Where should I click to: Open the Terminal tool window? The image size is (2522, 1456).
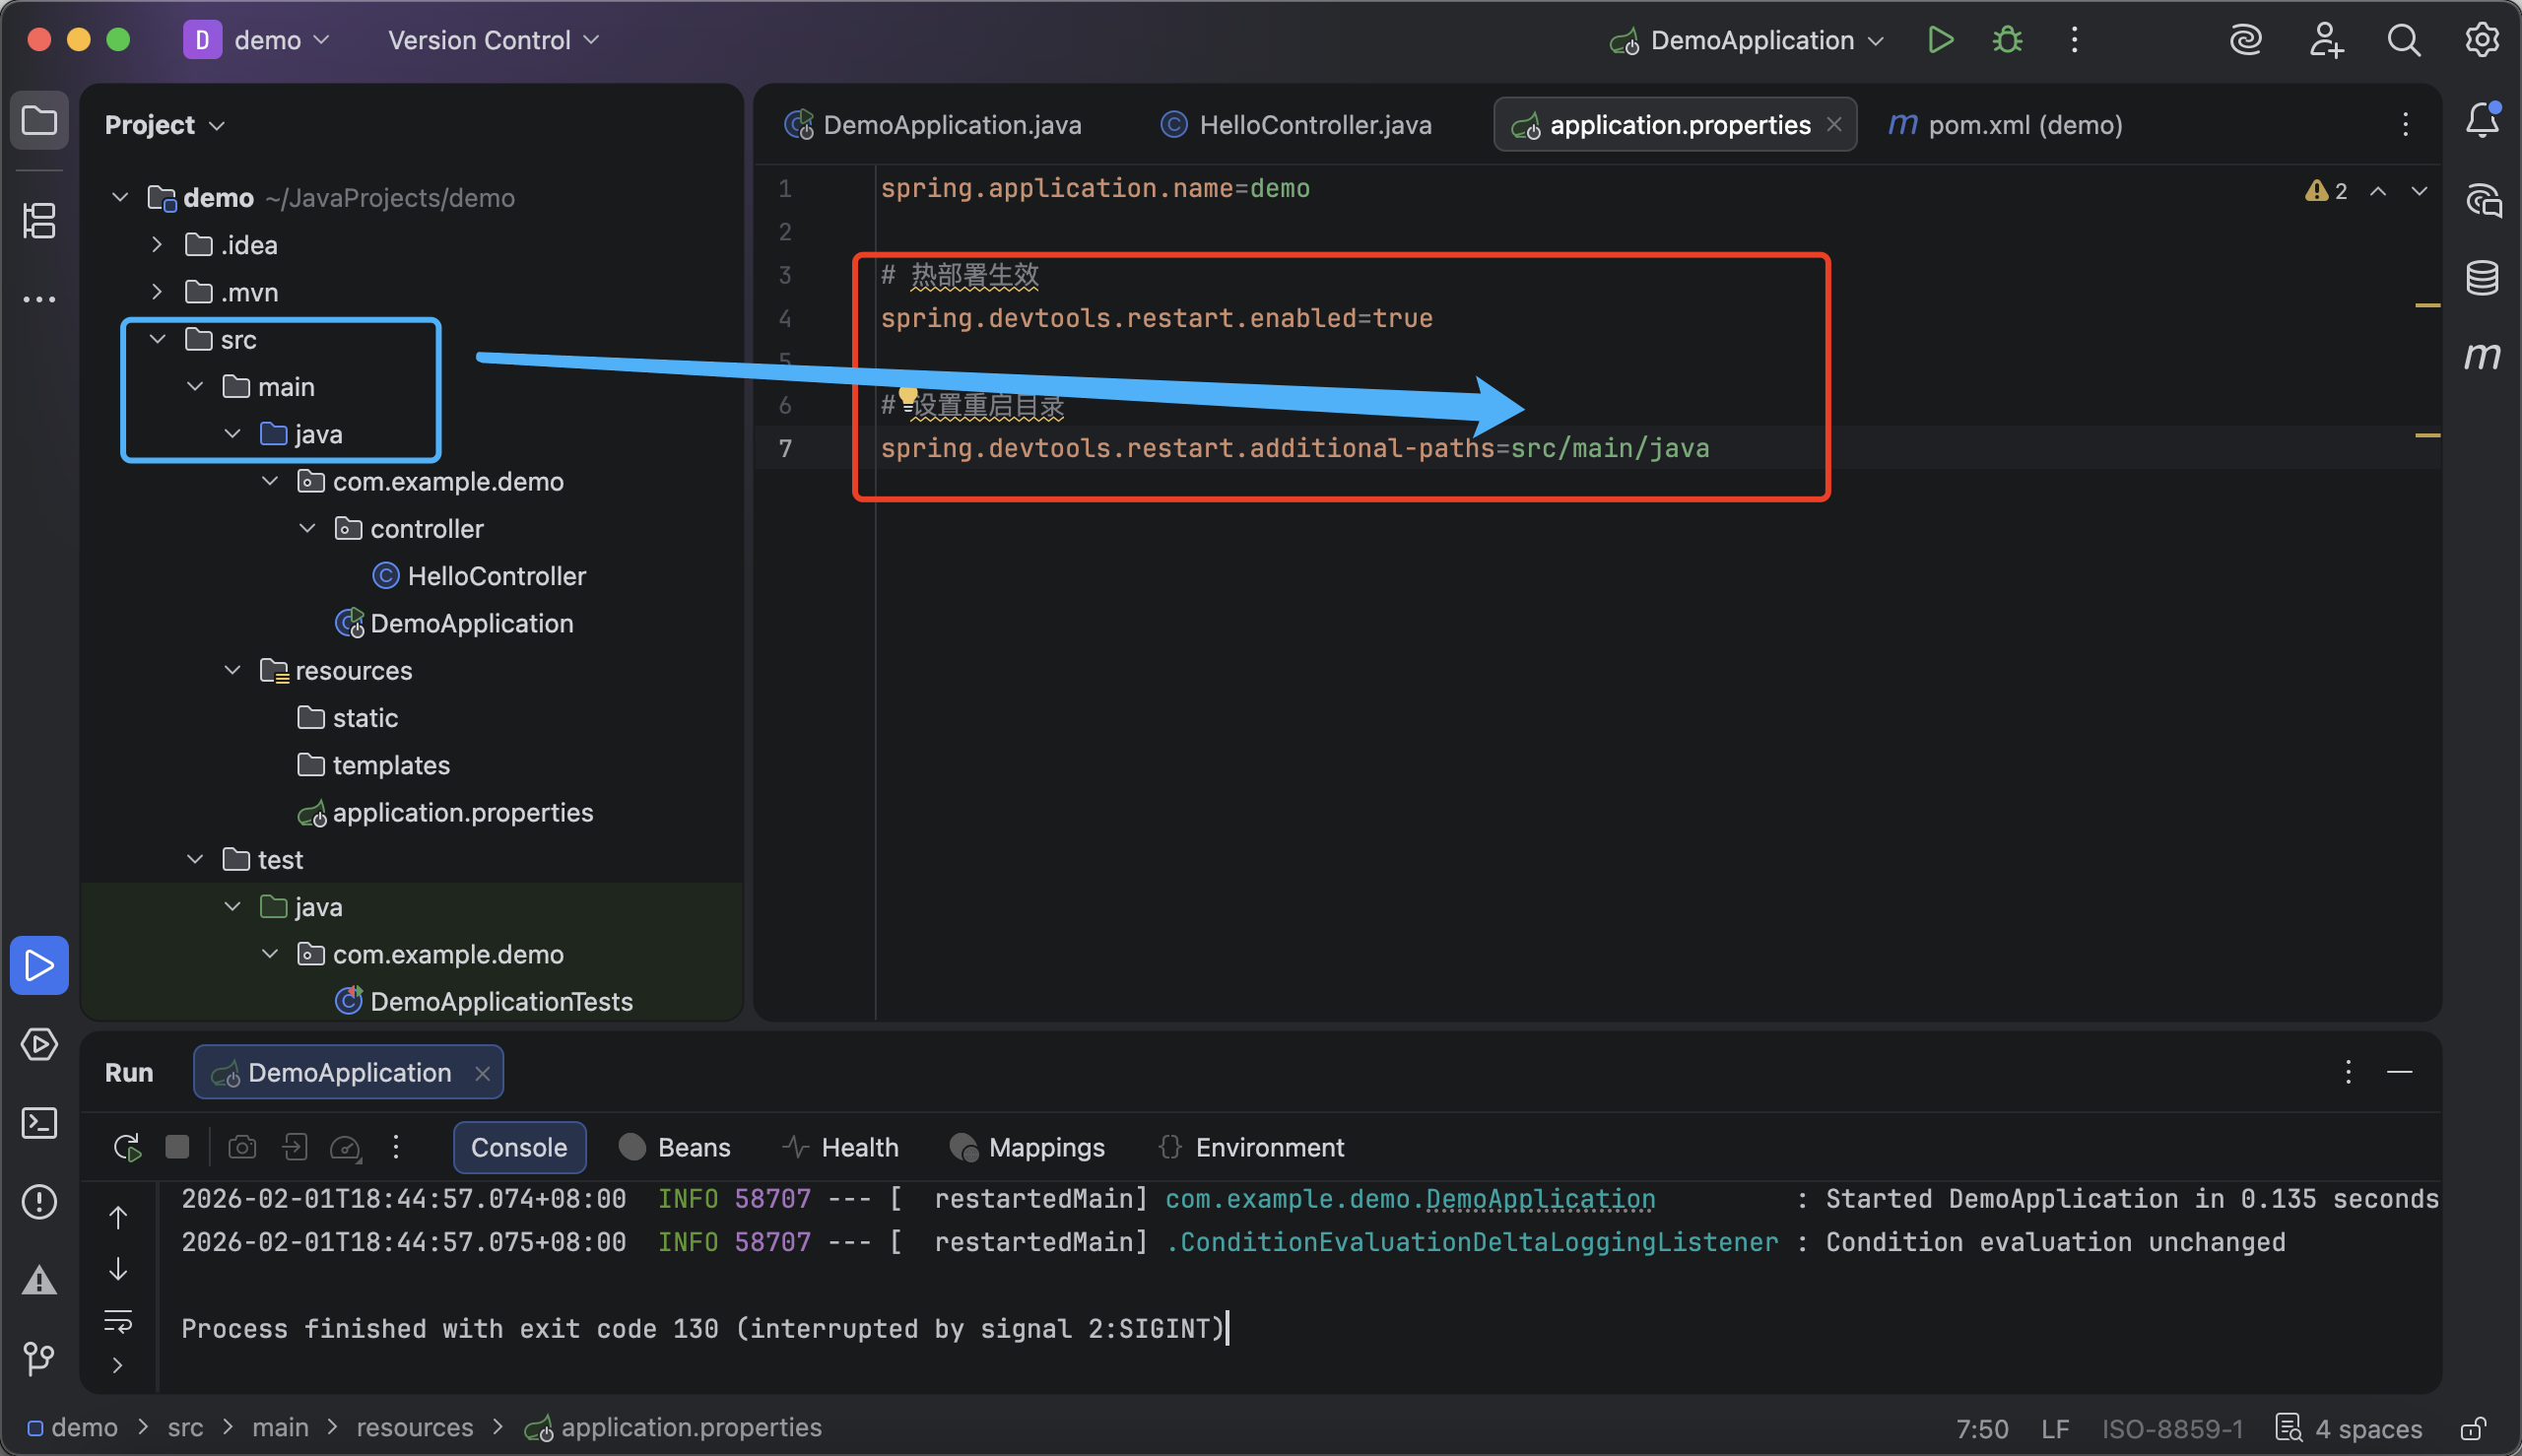tap(39, 1123)
